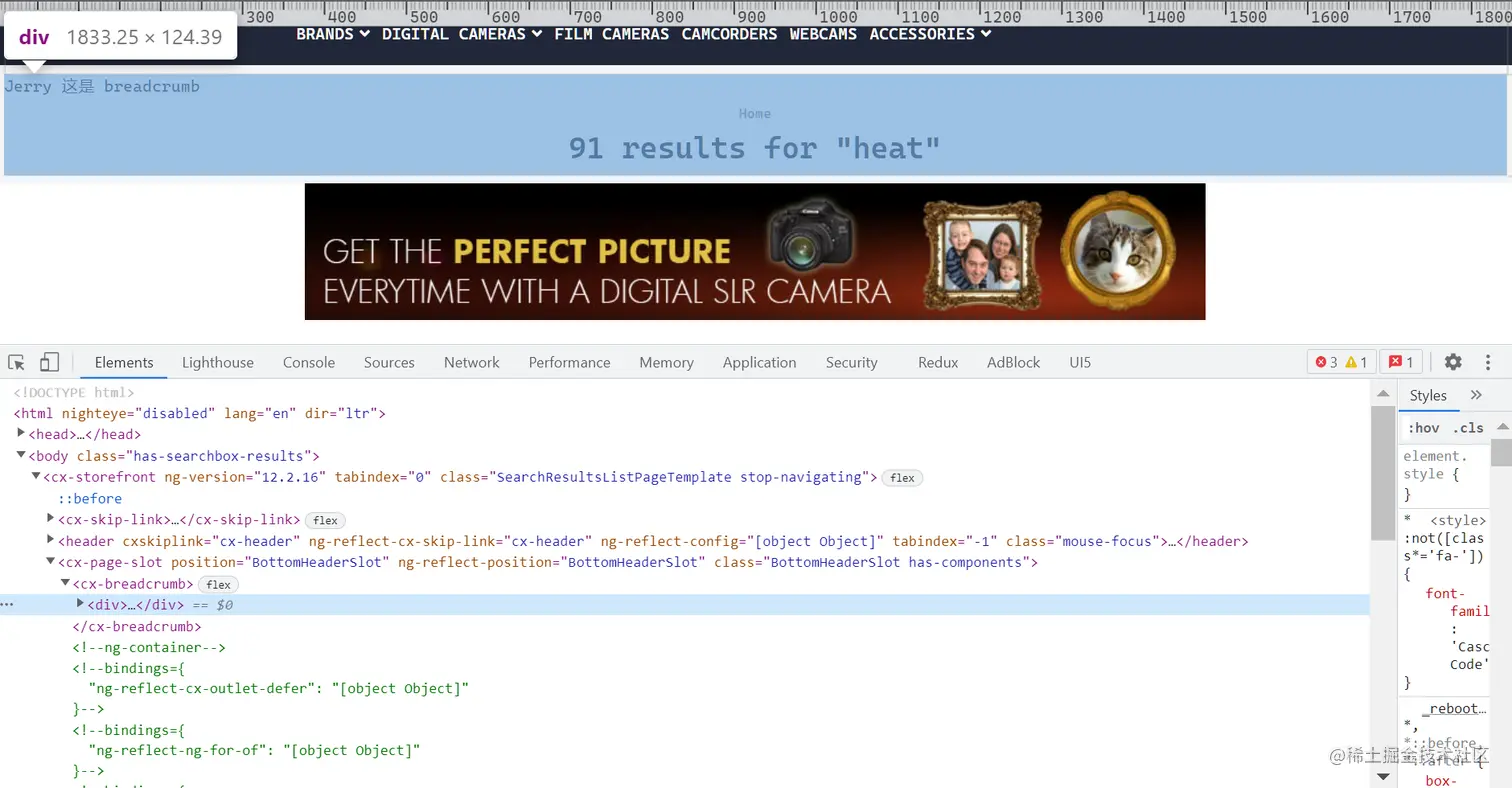Go to FILM CAMERAS category
Screen dimensions: 1512x788
(612, 34)
